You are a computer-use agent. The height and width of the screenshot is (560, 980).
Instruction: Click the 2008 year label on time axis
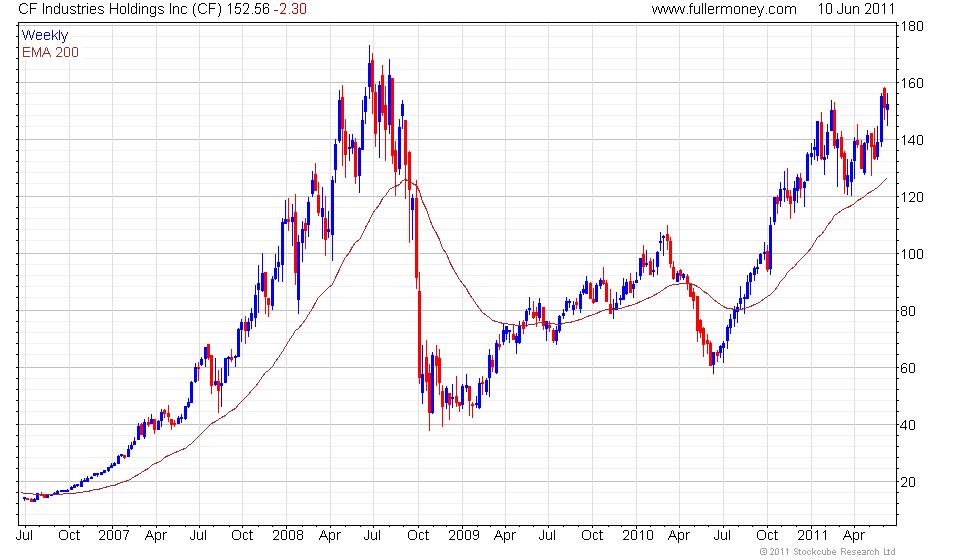point(288,535)
